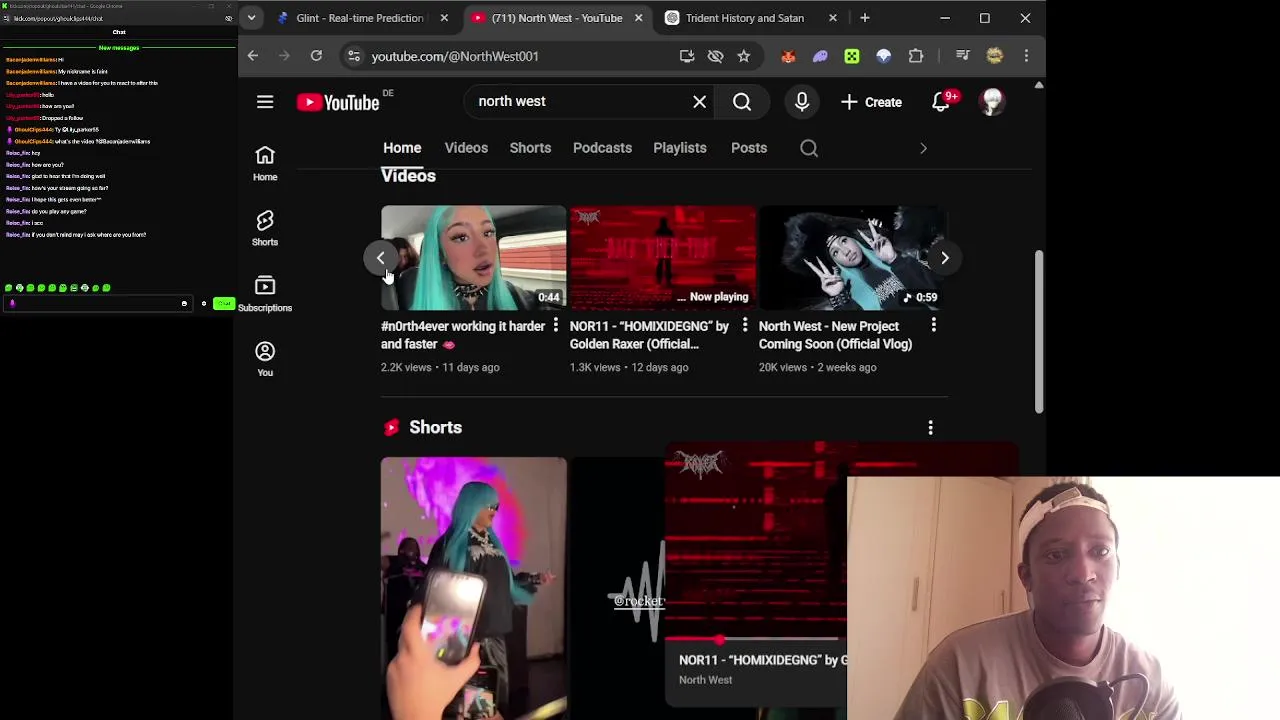Screen dimensions: 1280x720
Task: Send message with green Chat button
Action: coord(223,303)
